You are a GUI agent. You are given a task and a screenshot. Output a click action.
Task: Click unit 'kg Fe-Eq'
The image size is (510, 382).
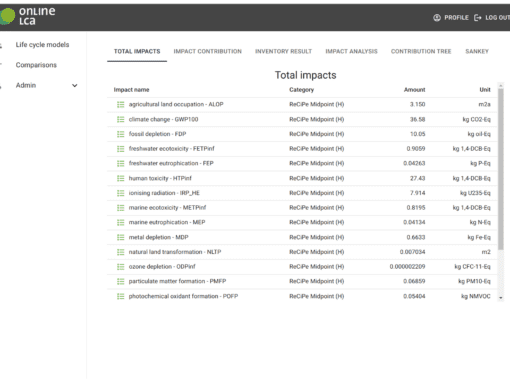pos(479,237)
